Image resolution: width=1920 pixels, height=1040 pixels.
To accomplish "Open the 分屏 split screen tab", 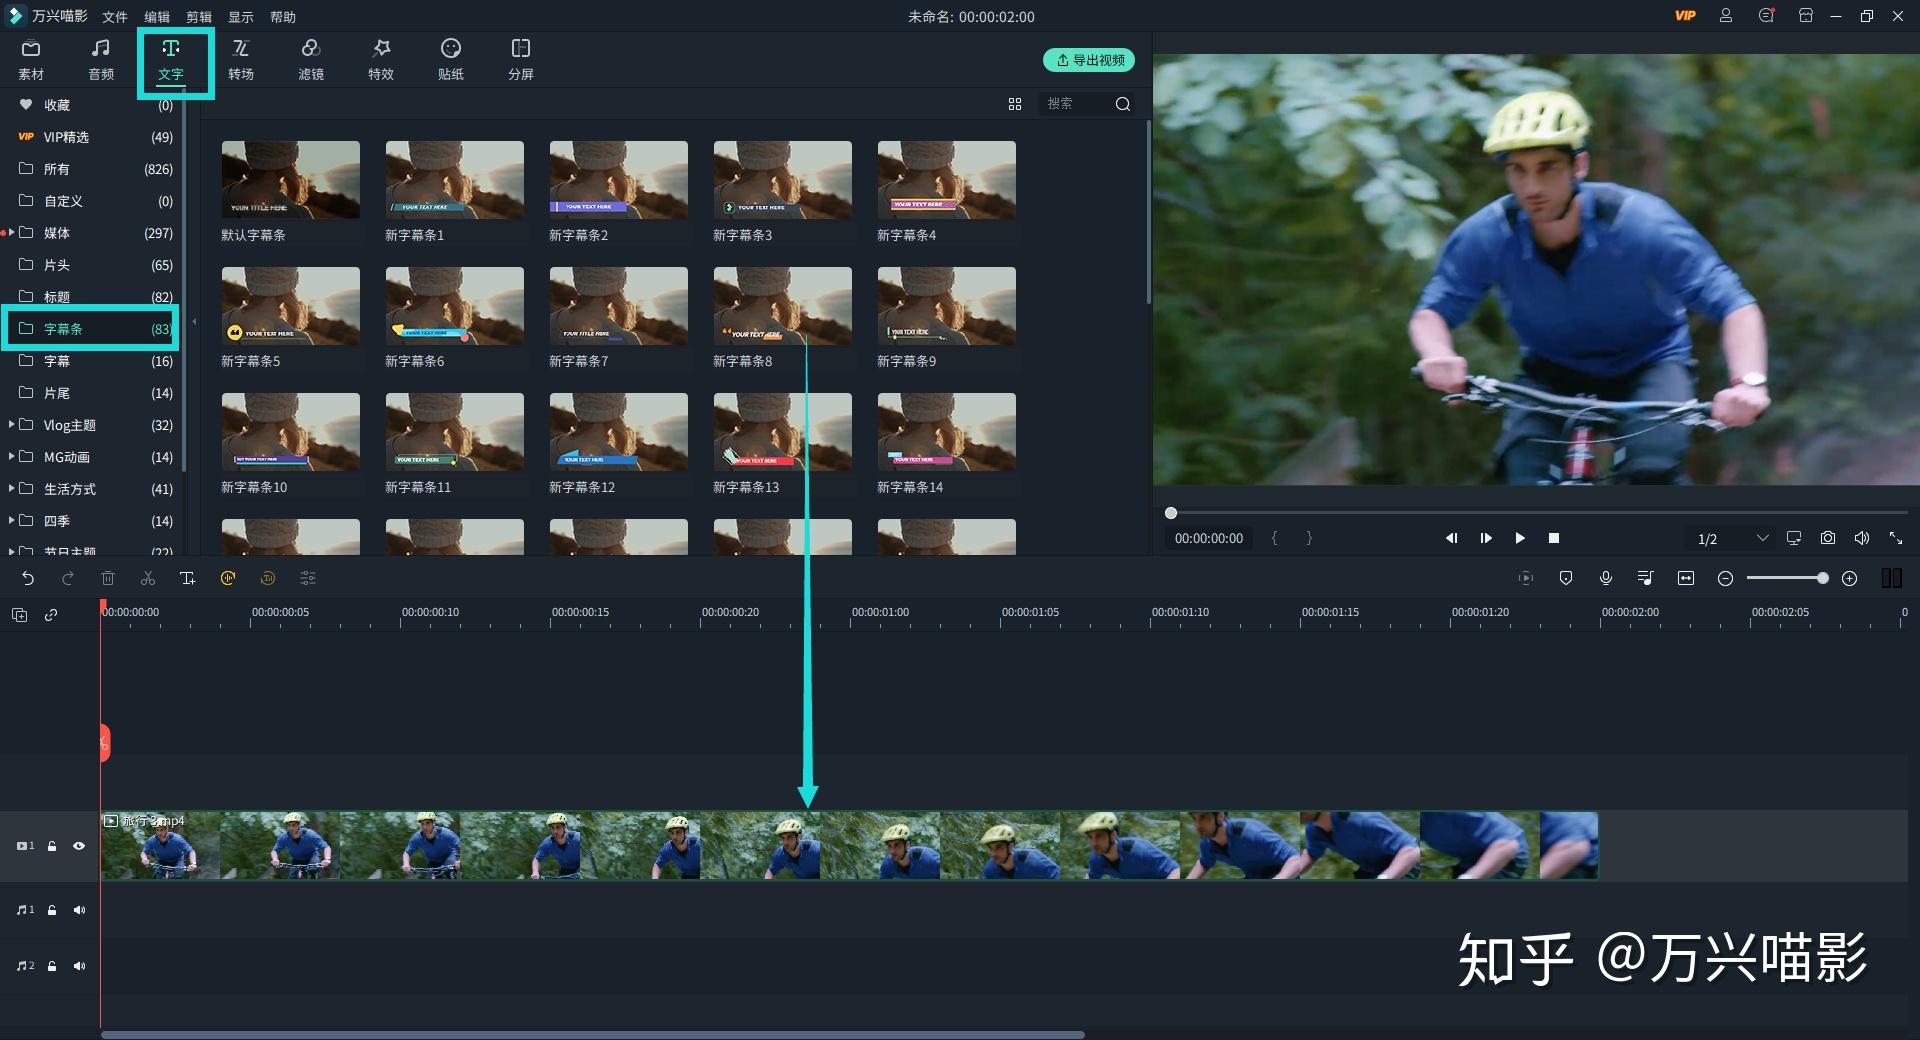I will (x=521, y=60).
